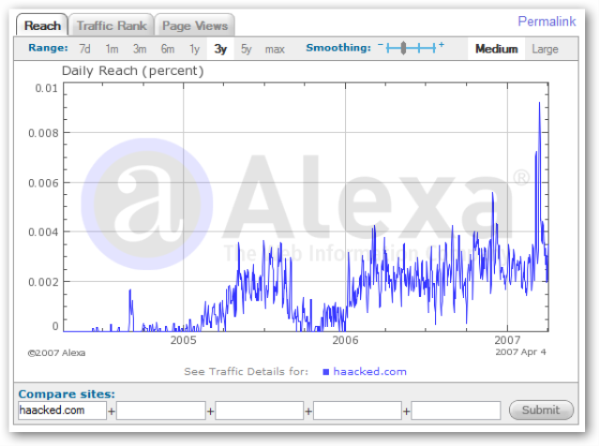Switch to the Reach tab
The image size is (599, 446).
click(x=42, y=26)
